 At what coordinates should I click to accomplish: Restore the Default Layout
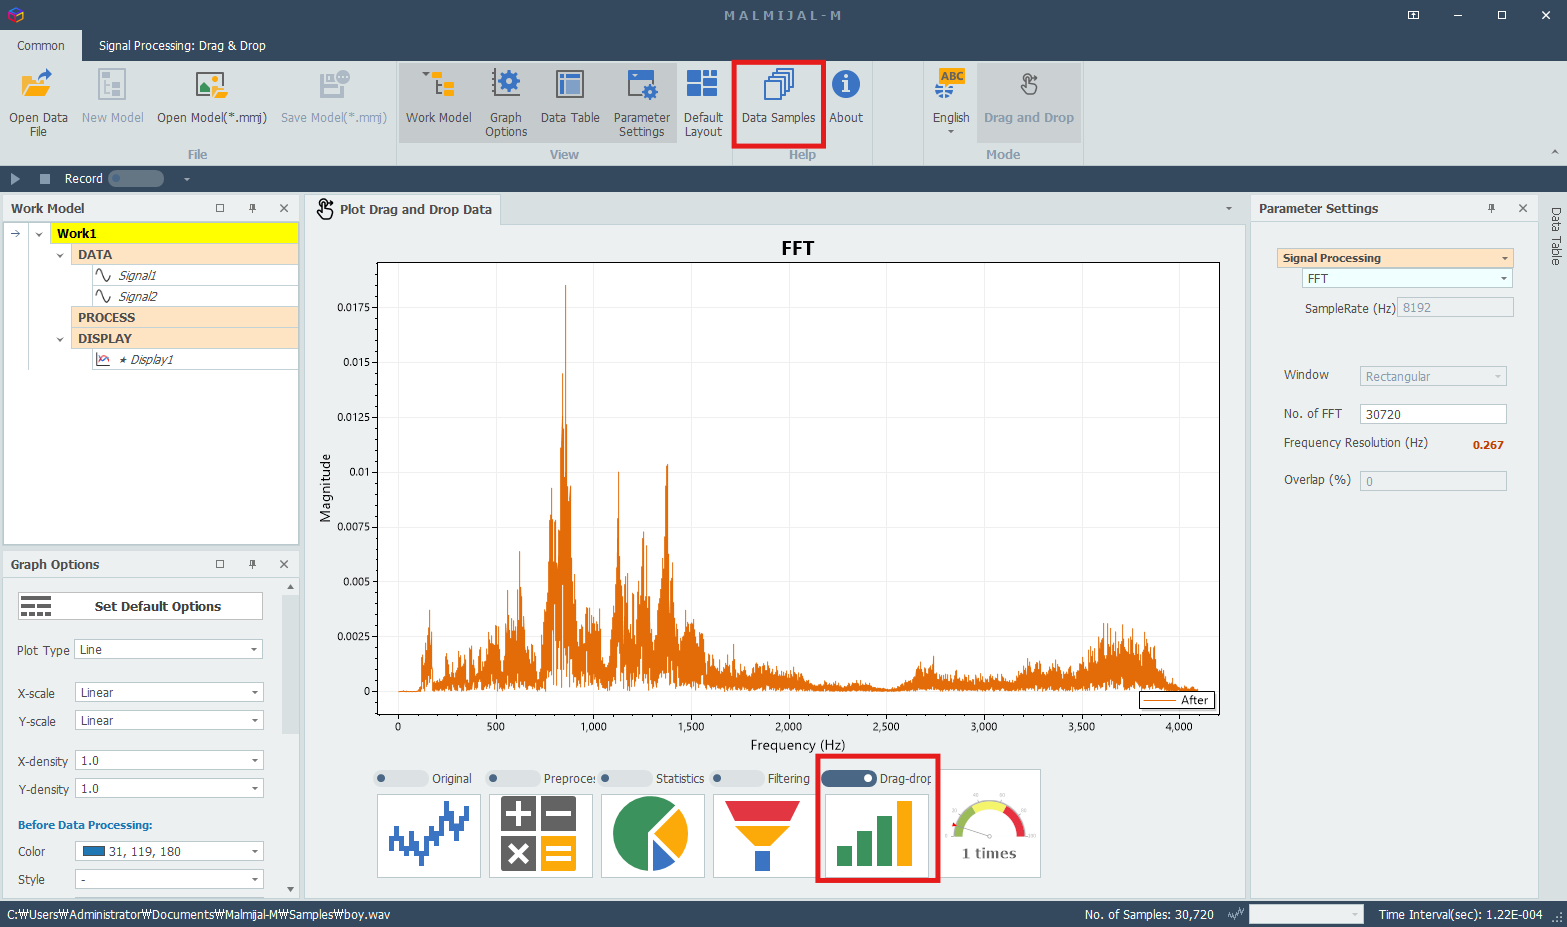[703, 102]
